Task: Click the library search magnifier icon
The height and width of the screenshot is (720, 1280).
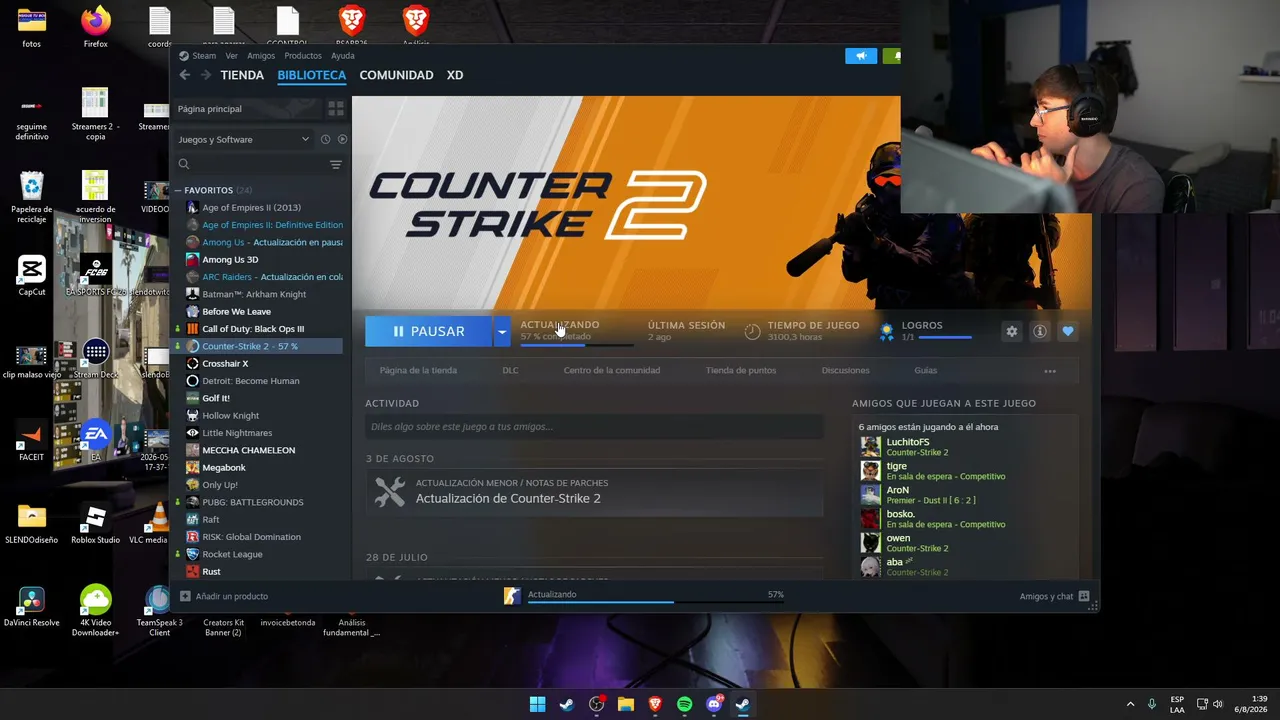Action: (x=184, y=164)
